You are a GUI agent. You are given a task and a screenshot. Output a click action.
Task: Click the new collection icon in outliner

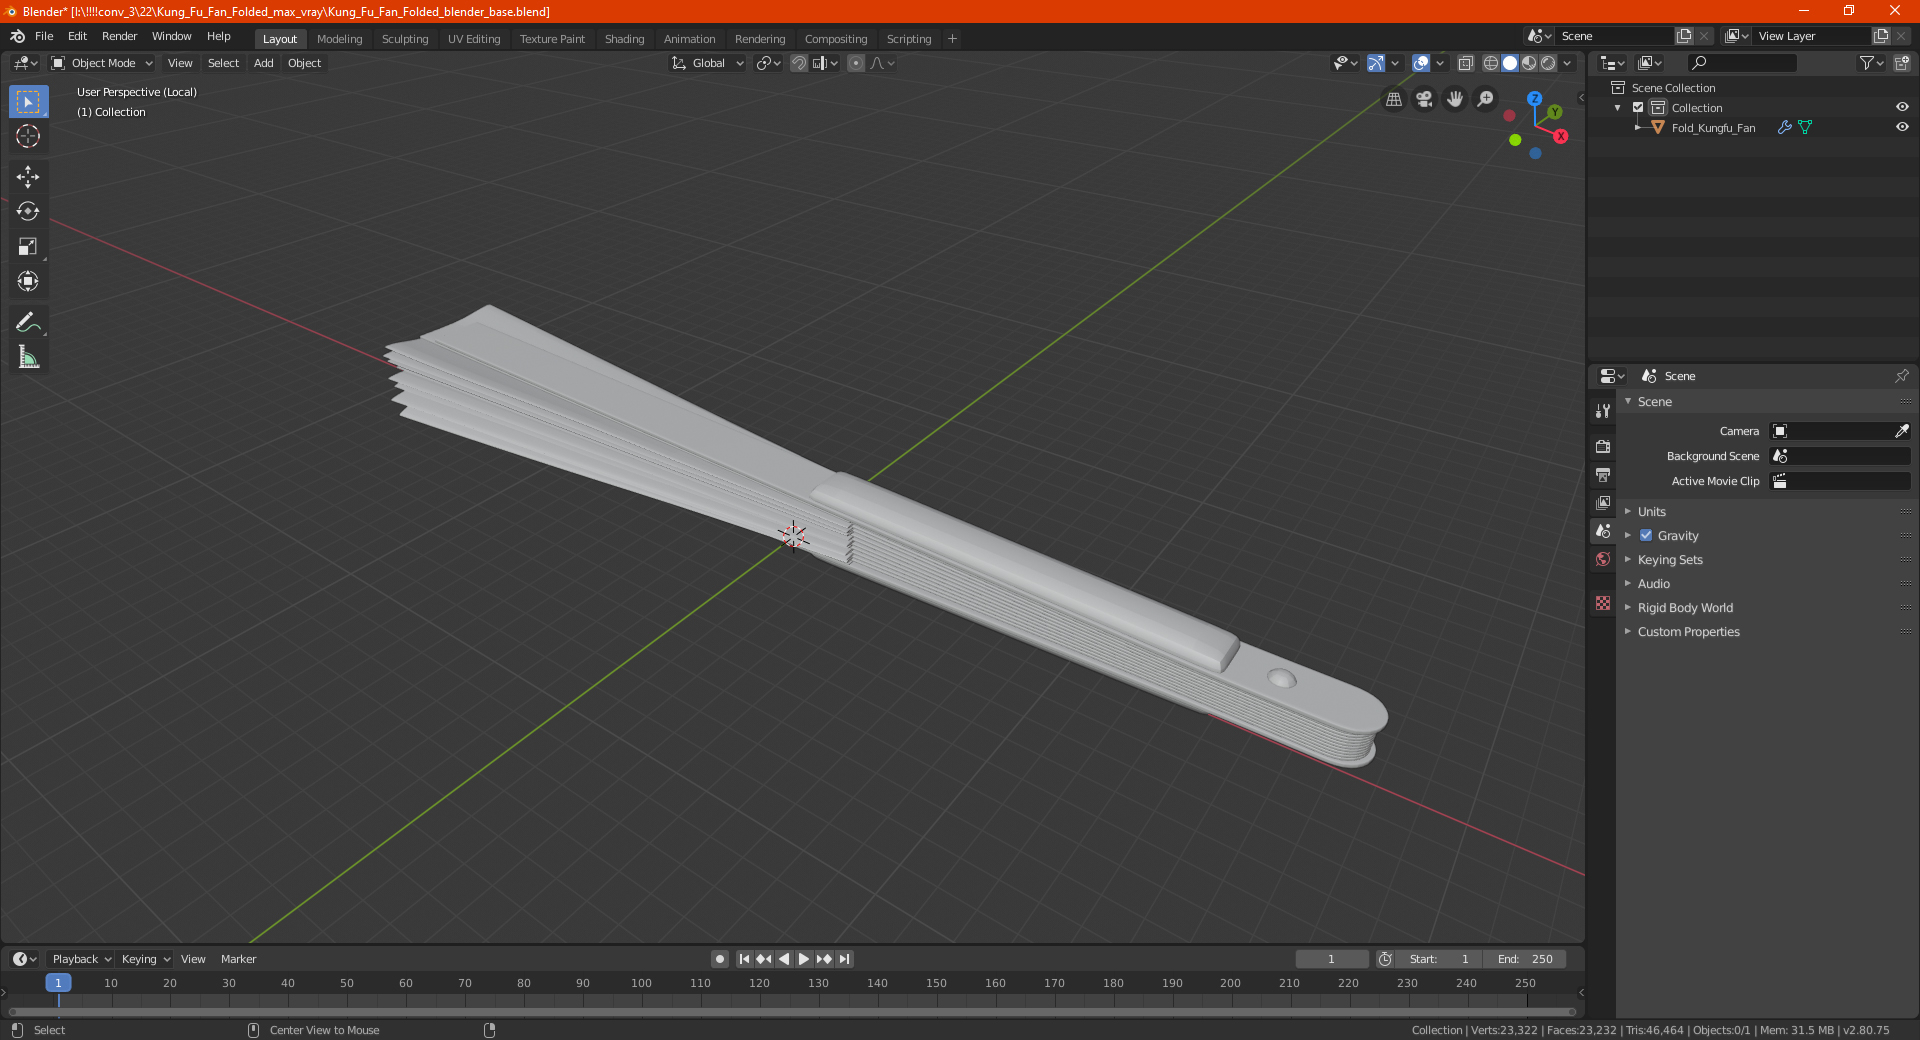point(1901,63)
